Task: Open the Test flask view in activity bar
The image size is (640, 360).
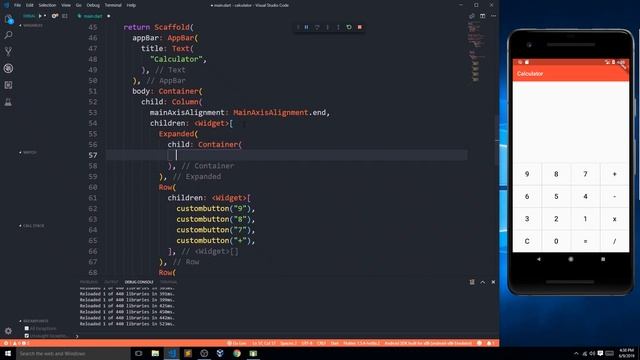Action: point(8,102)
